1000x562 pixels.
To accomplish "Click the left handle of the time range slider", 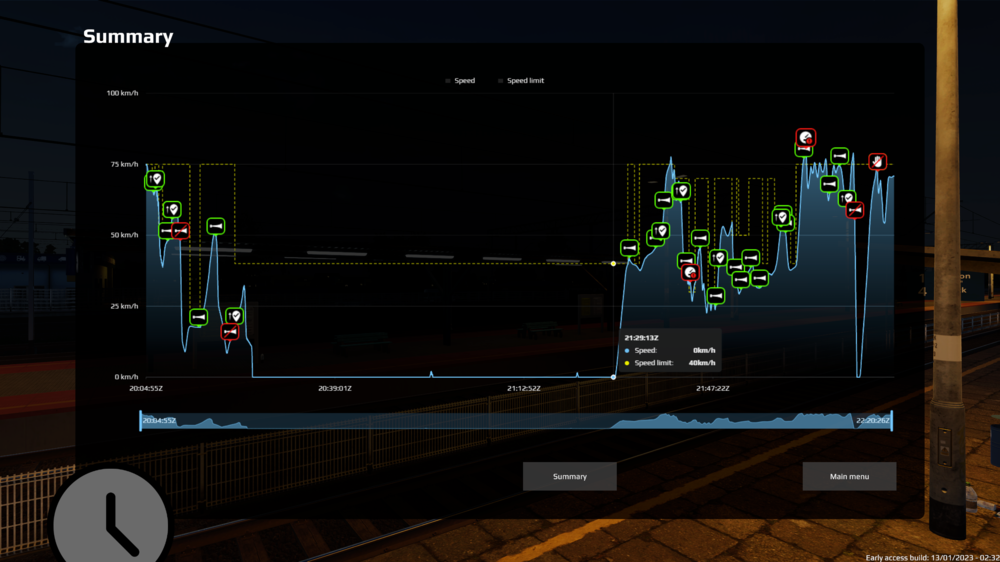I will pyautogui.click(x=141, y=420).
